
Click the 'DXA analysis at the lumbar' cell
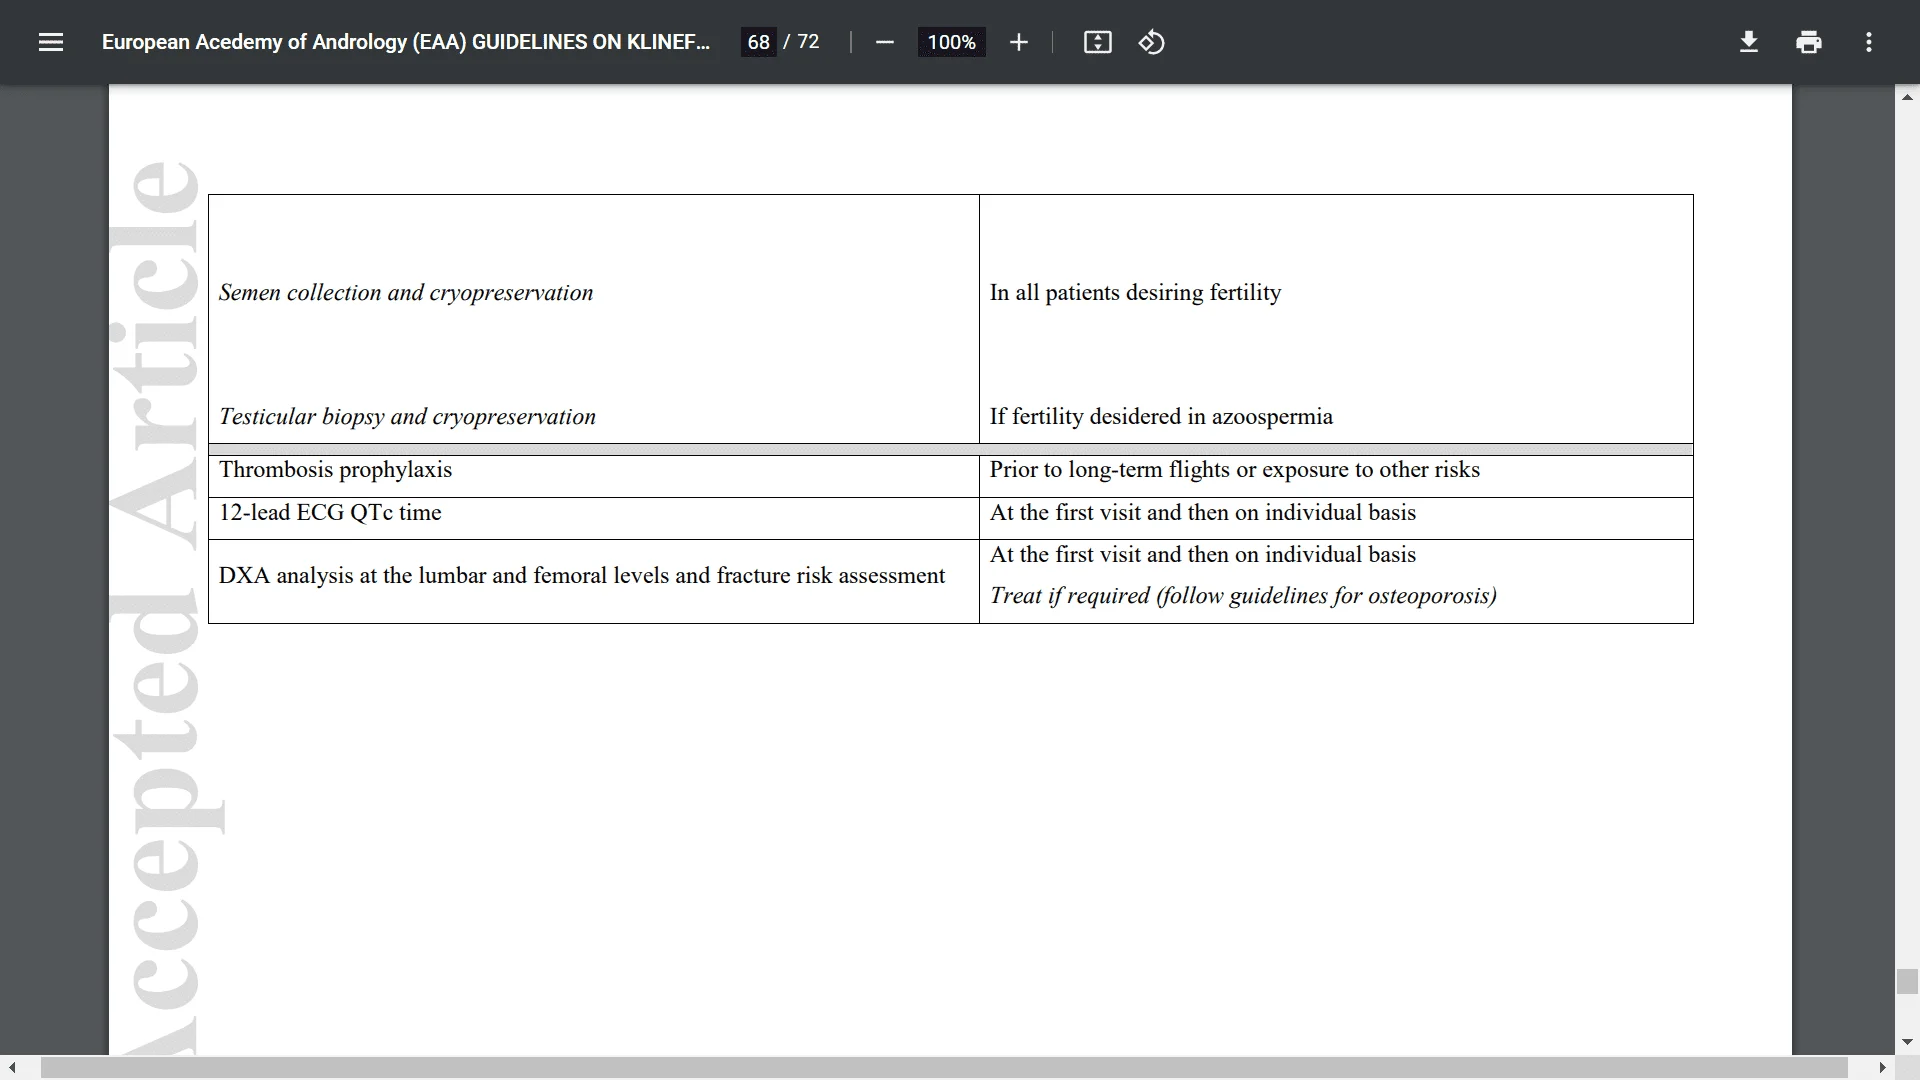point(594,581)
